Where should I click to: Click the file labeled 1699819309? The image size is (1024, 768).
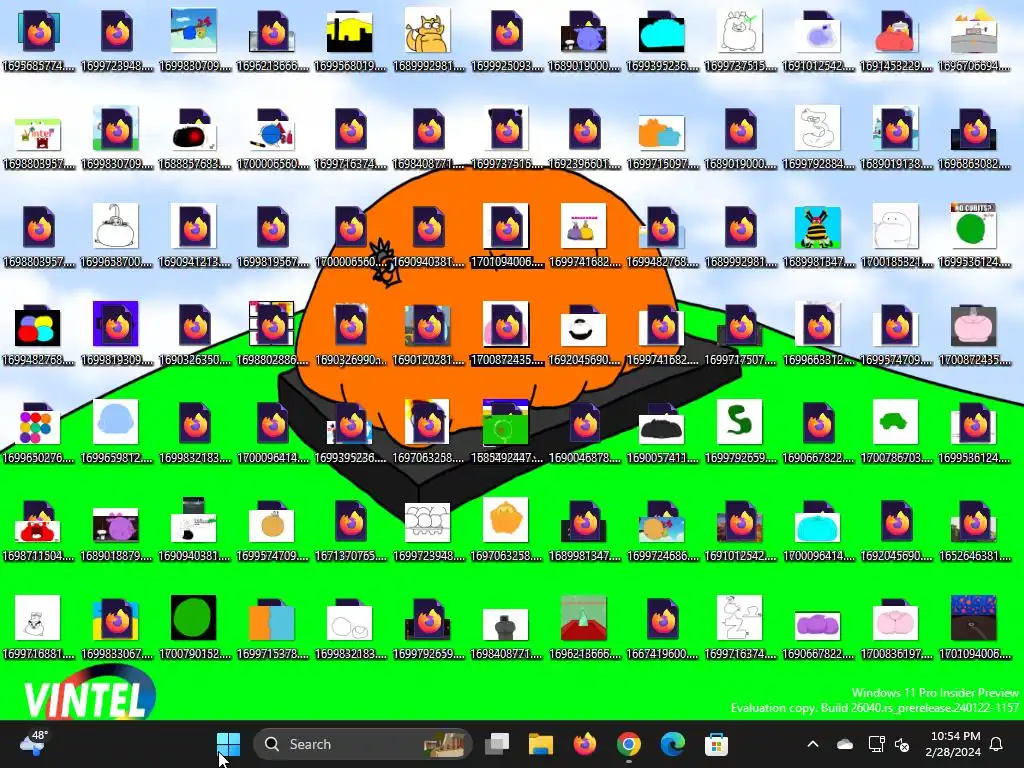(x=116, y=334)
